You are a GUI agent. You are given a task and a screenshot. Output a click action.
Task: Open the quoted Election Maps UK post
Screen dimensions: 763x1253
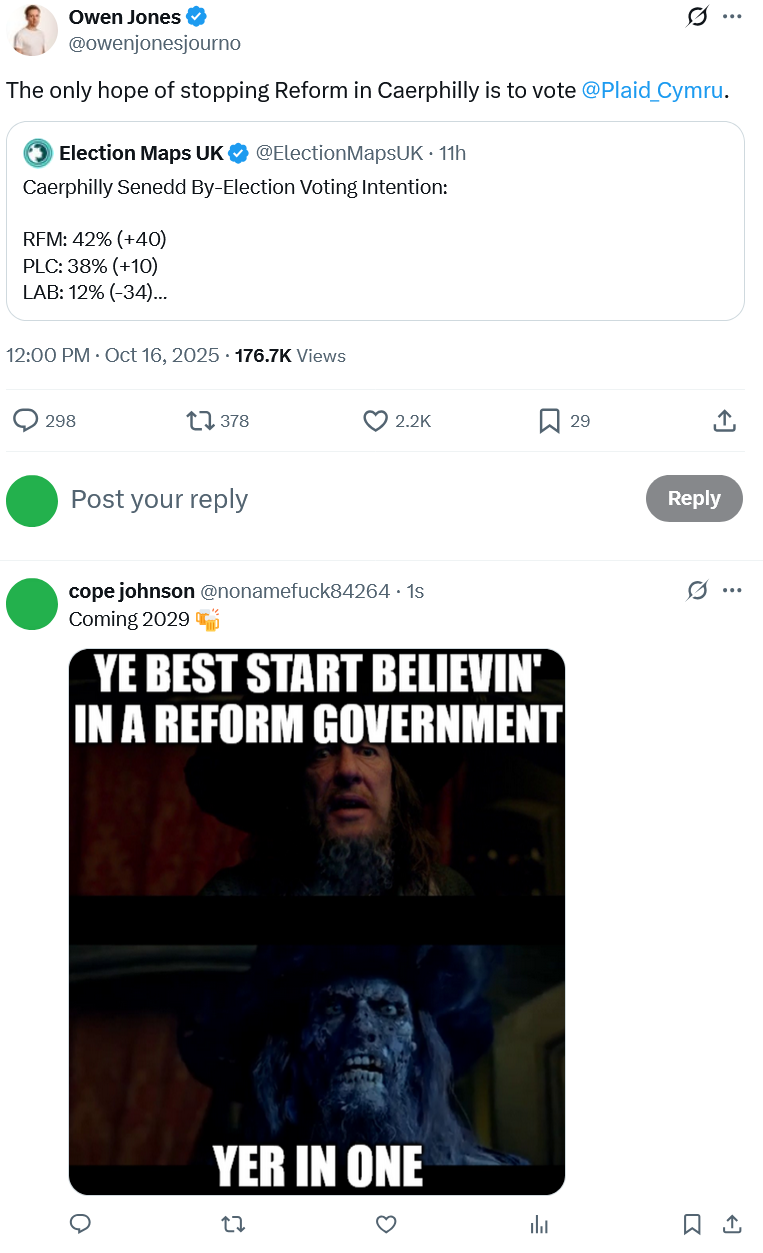[x=375, y=221]
